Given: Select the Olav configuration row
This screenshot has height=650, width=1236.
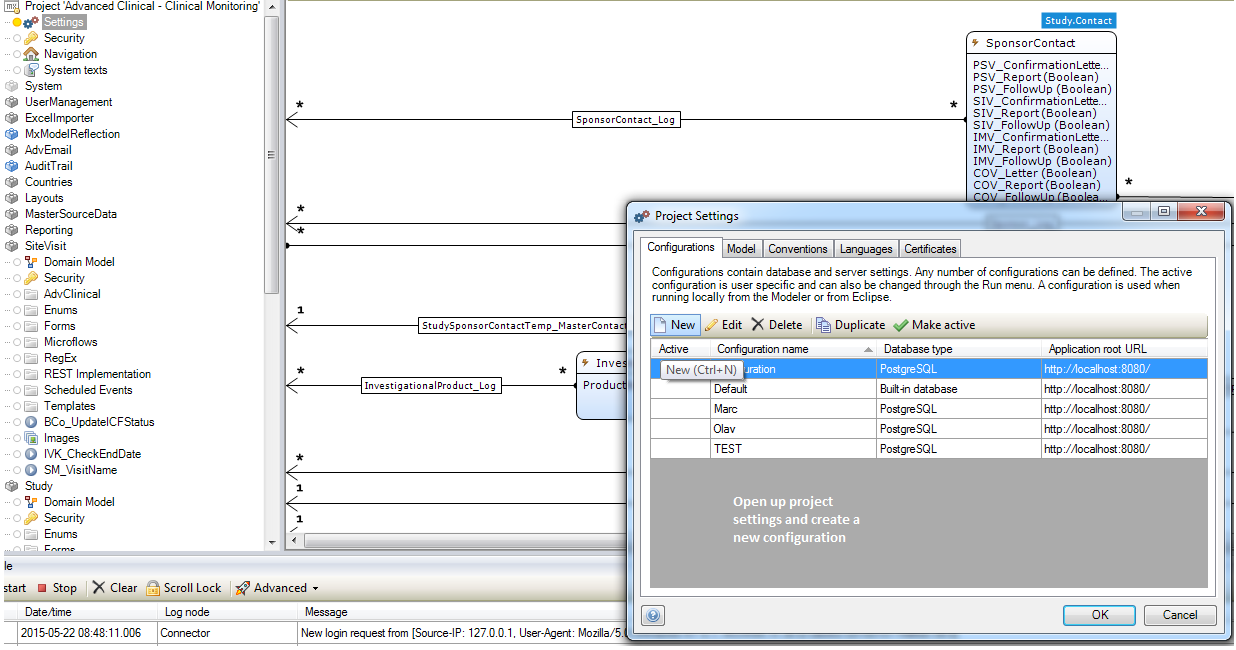Looking at the screenshot, I should (x=929, y=429).
